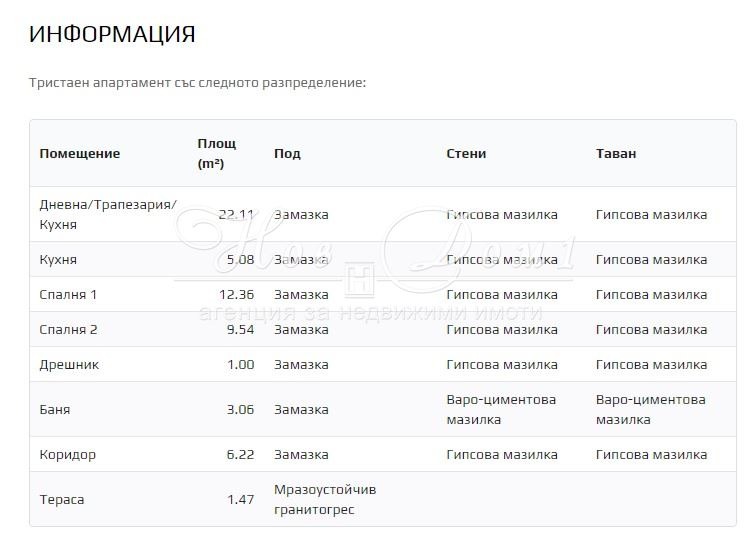Select the Помещение column header
747x536 pixels.
tap(80, 154)
